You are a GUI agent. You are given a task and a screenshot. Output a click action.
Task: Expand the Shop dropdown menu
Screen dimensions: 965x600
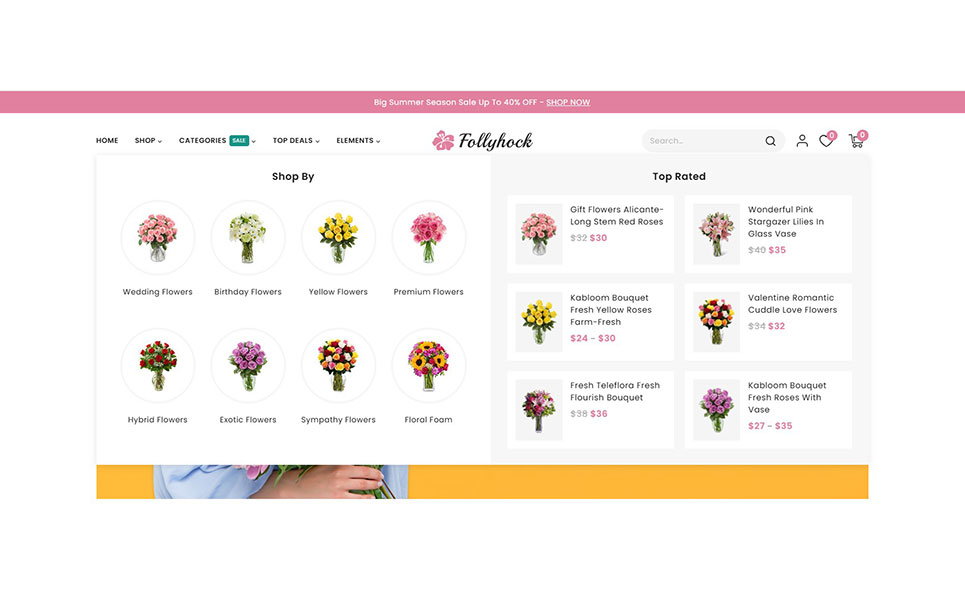[148, 140]
